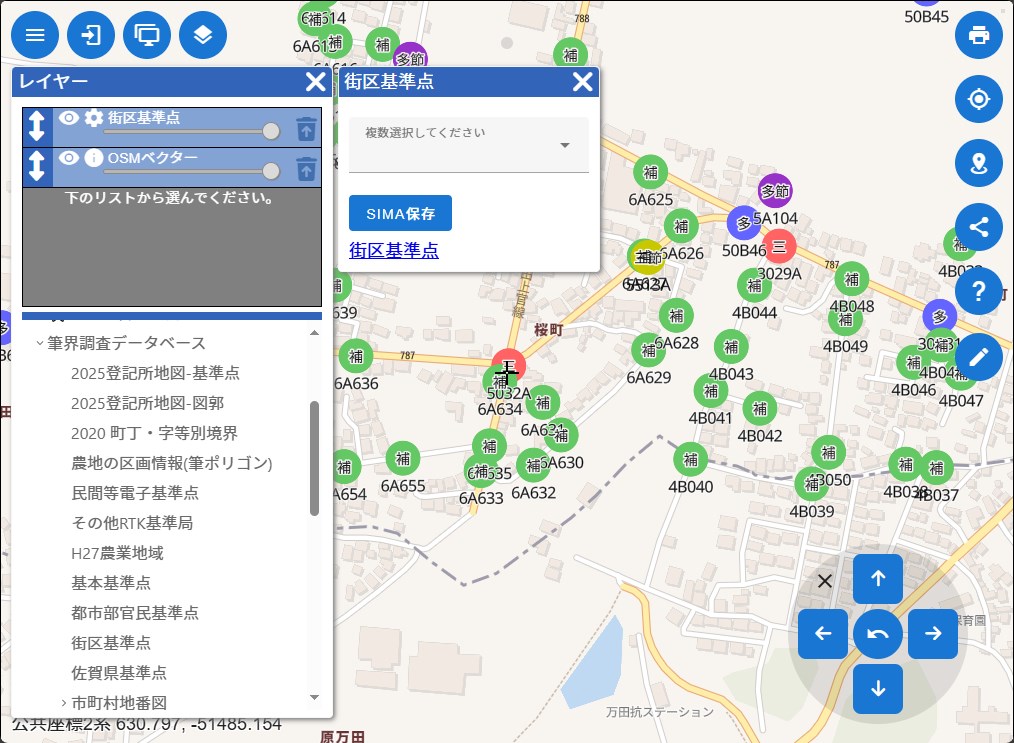Toggle visibility of 街区基準点 layer

click(x=68, y=118)
